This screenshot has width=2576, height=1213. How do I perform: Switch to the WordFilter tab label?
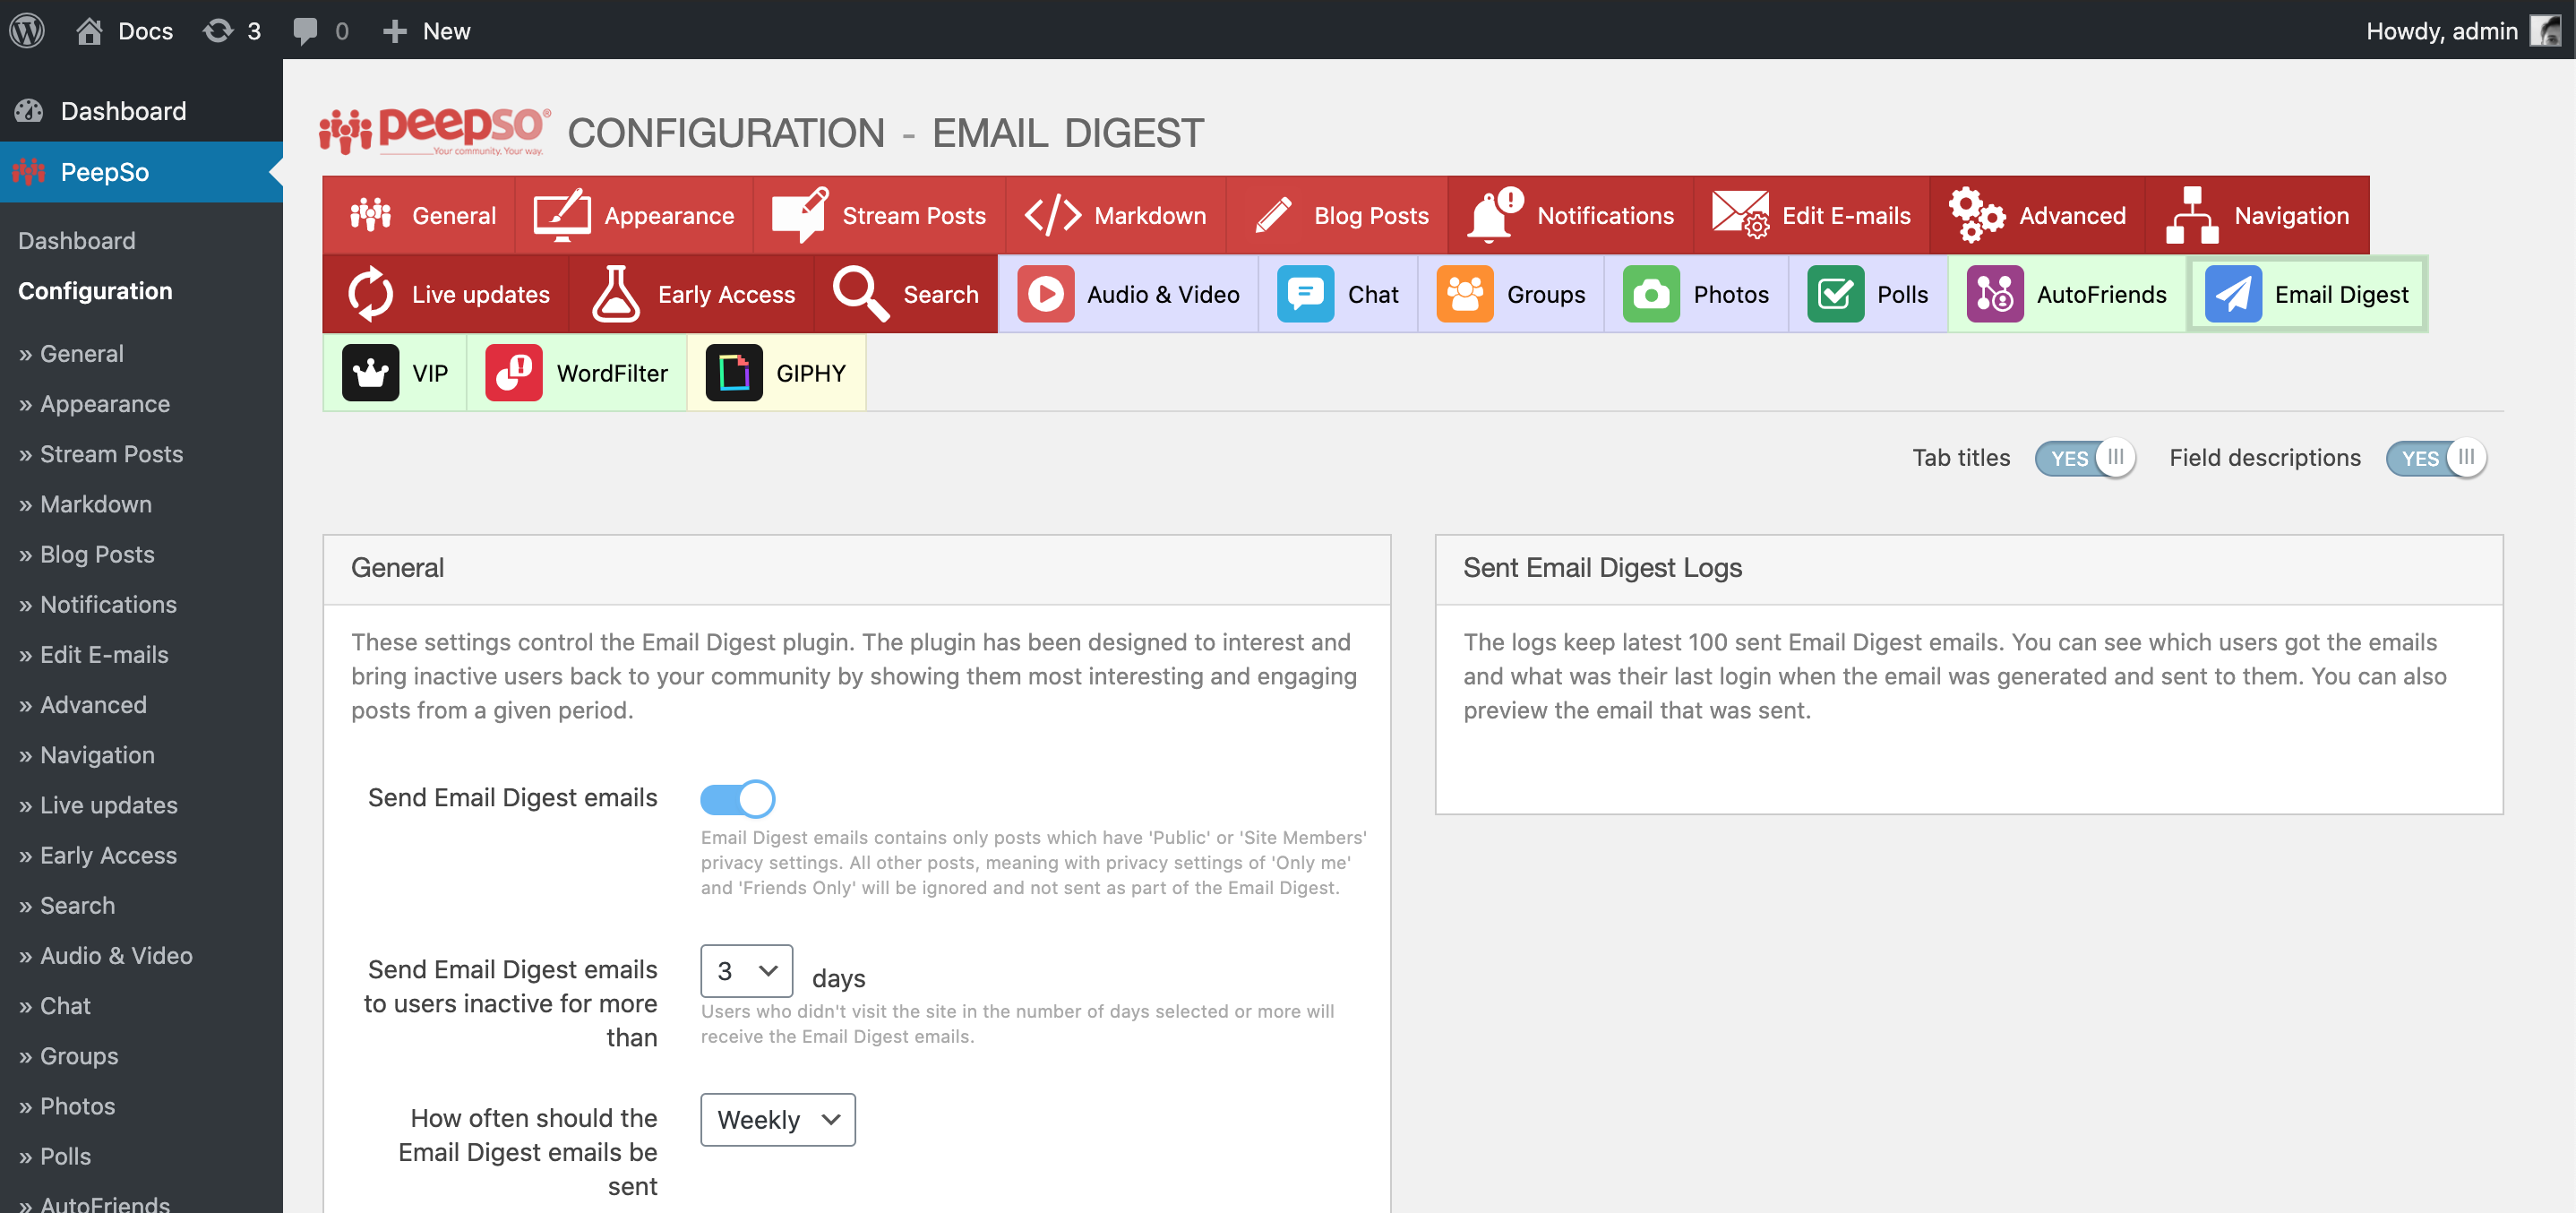(612, 373)
